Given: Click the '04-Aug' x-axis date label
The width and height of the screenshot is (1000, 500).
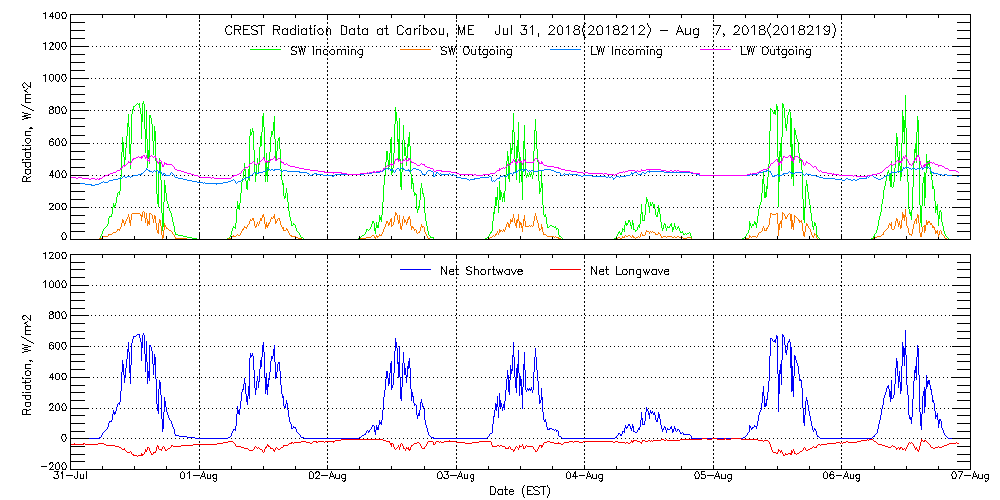Looking at the screenshot, I should (x=585, y=476).
